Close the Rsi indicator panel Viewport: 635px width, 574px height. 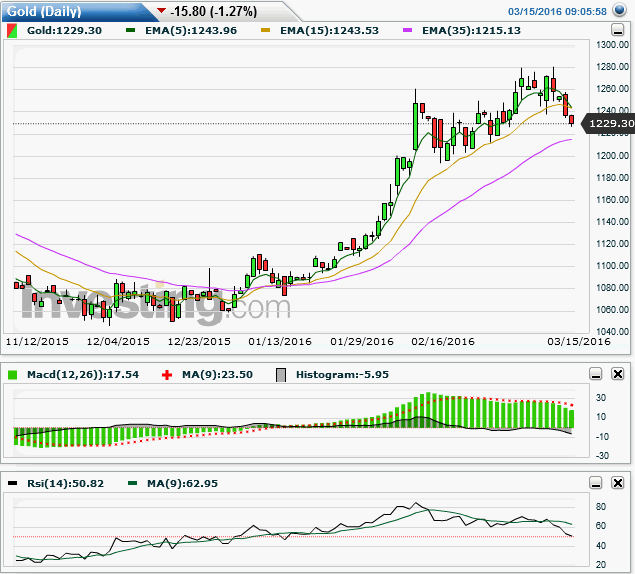[x=618, y=483]
